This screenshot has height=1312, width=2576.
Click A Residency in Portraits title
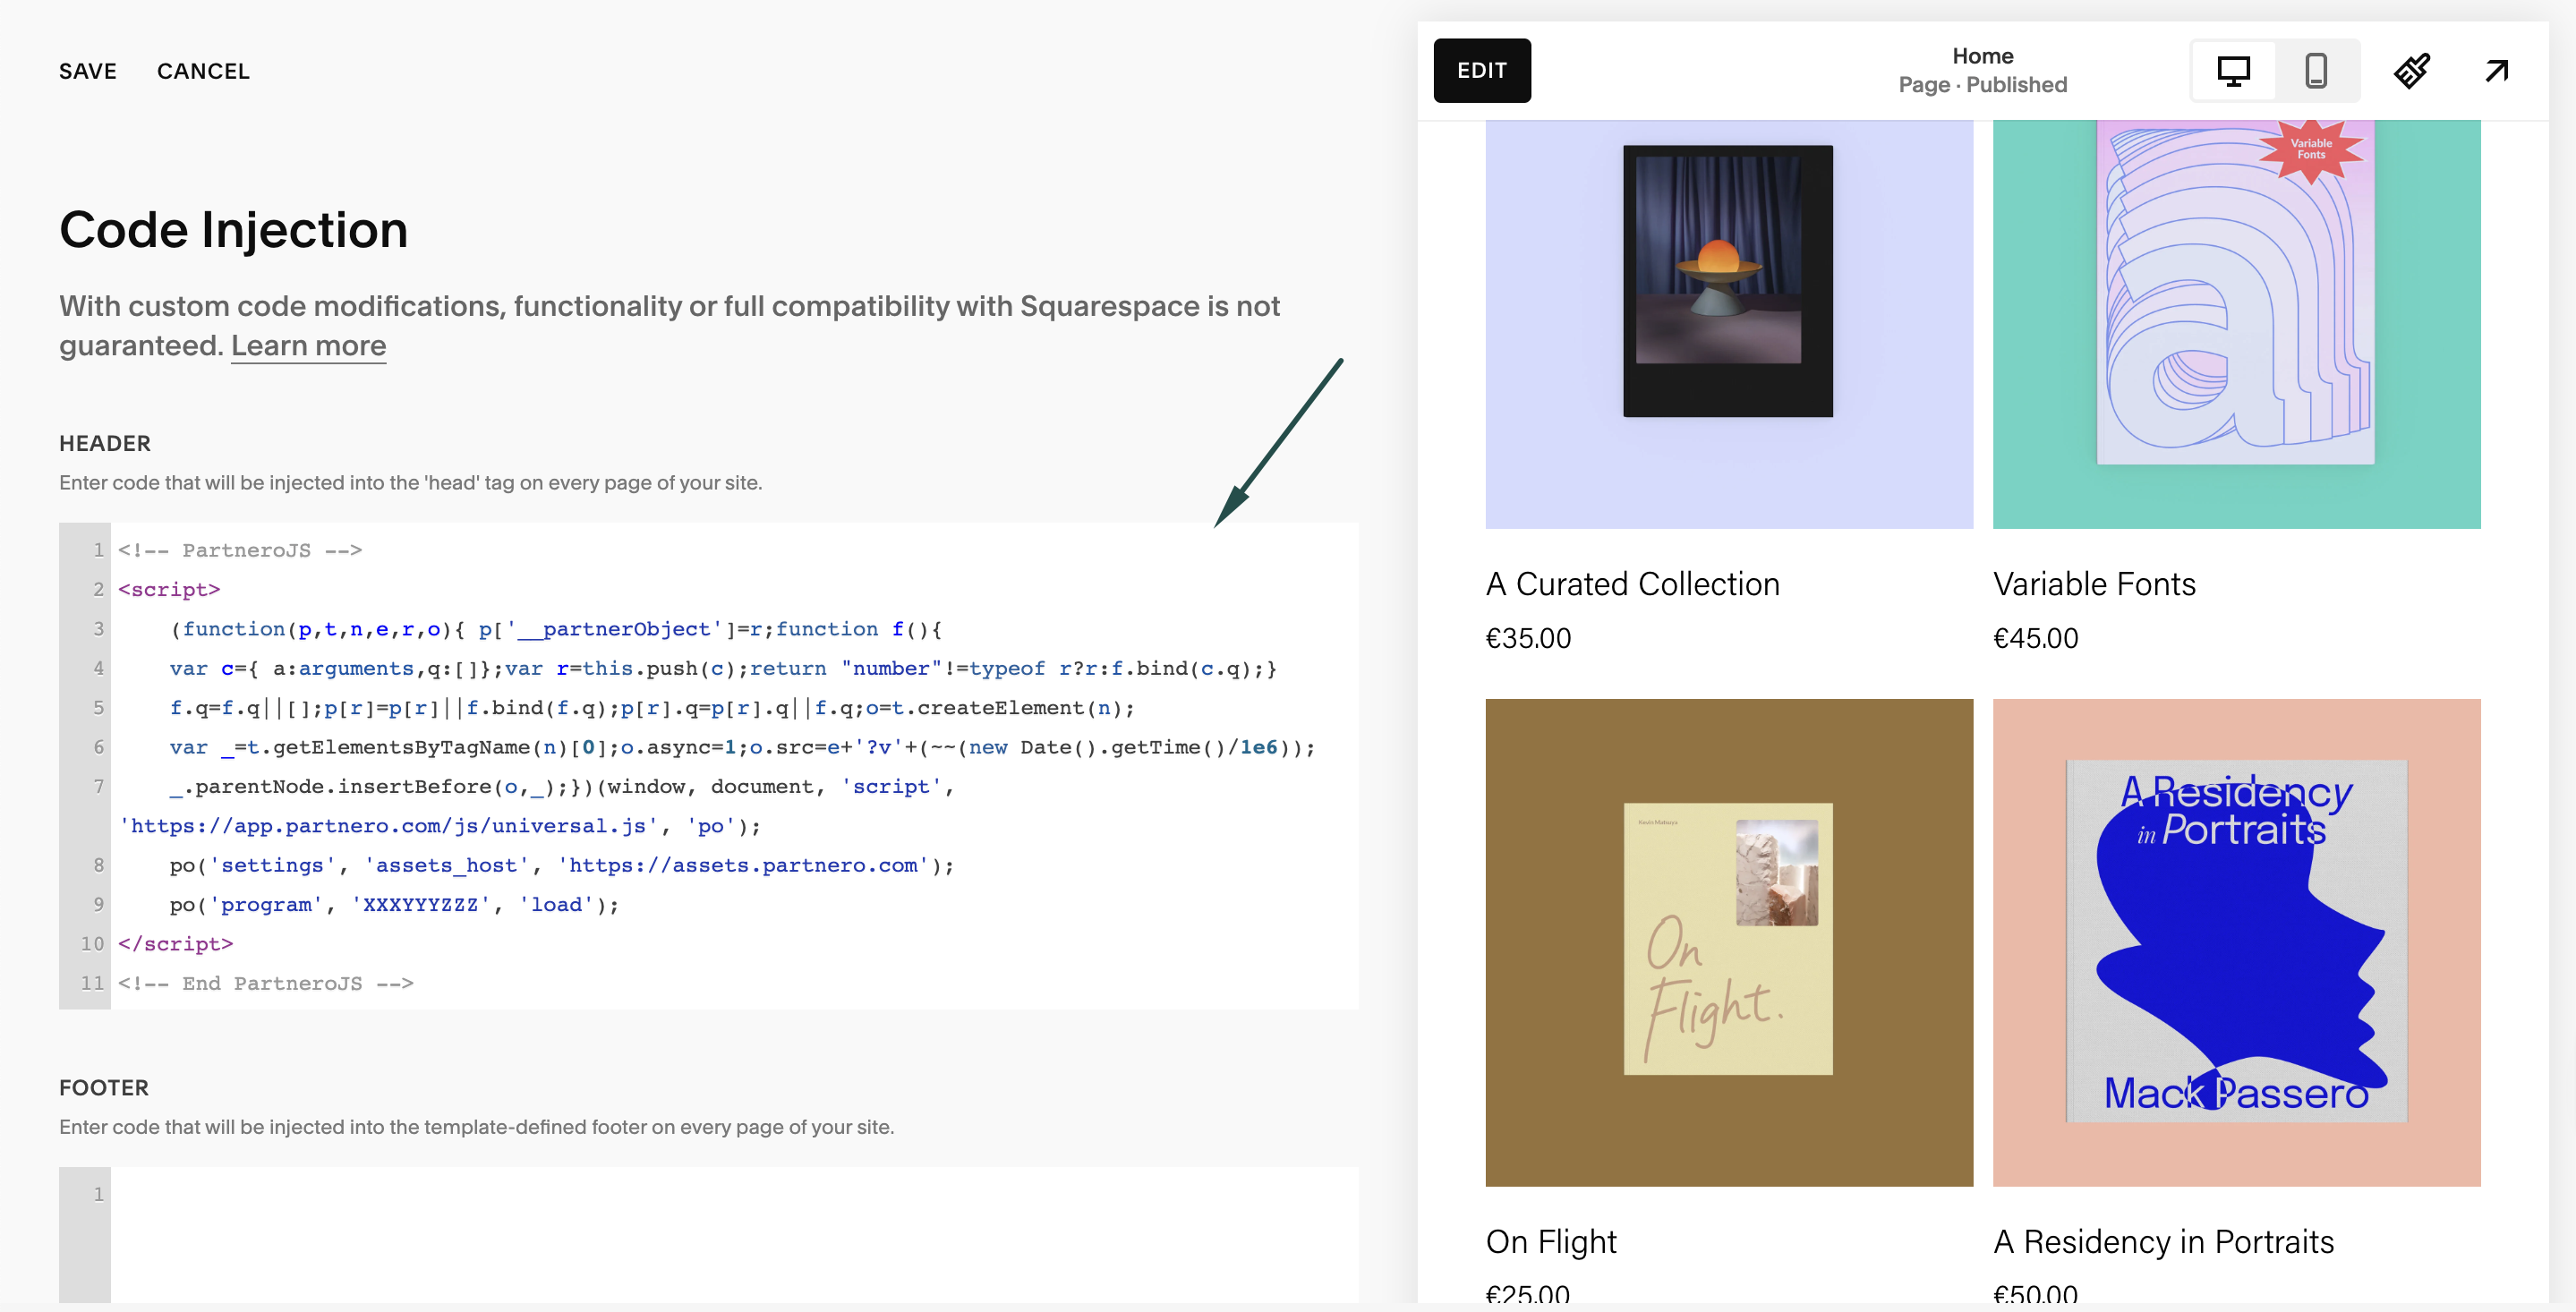tap(2163, 1242)
